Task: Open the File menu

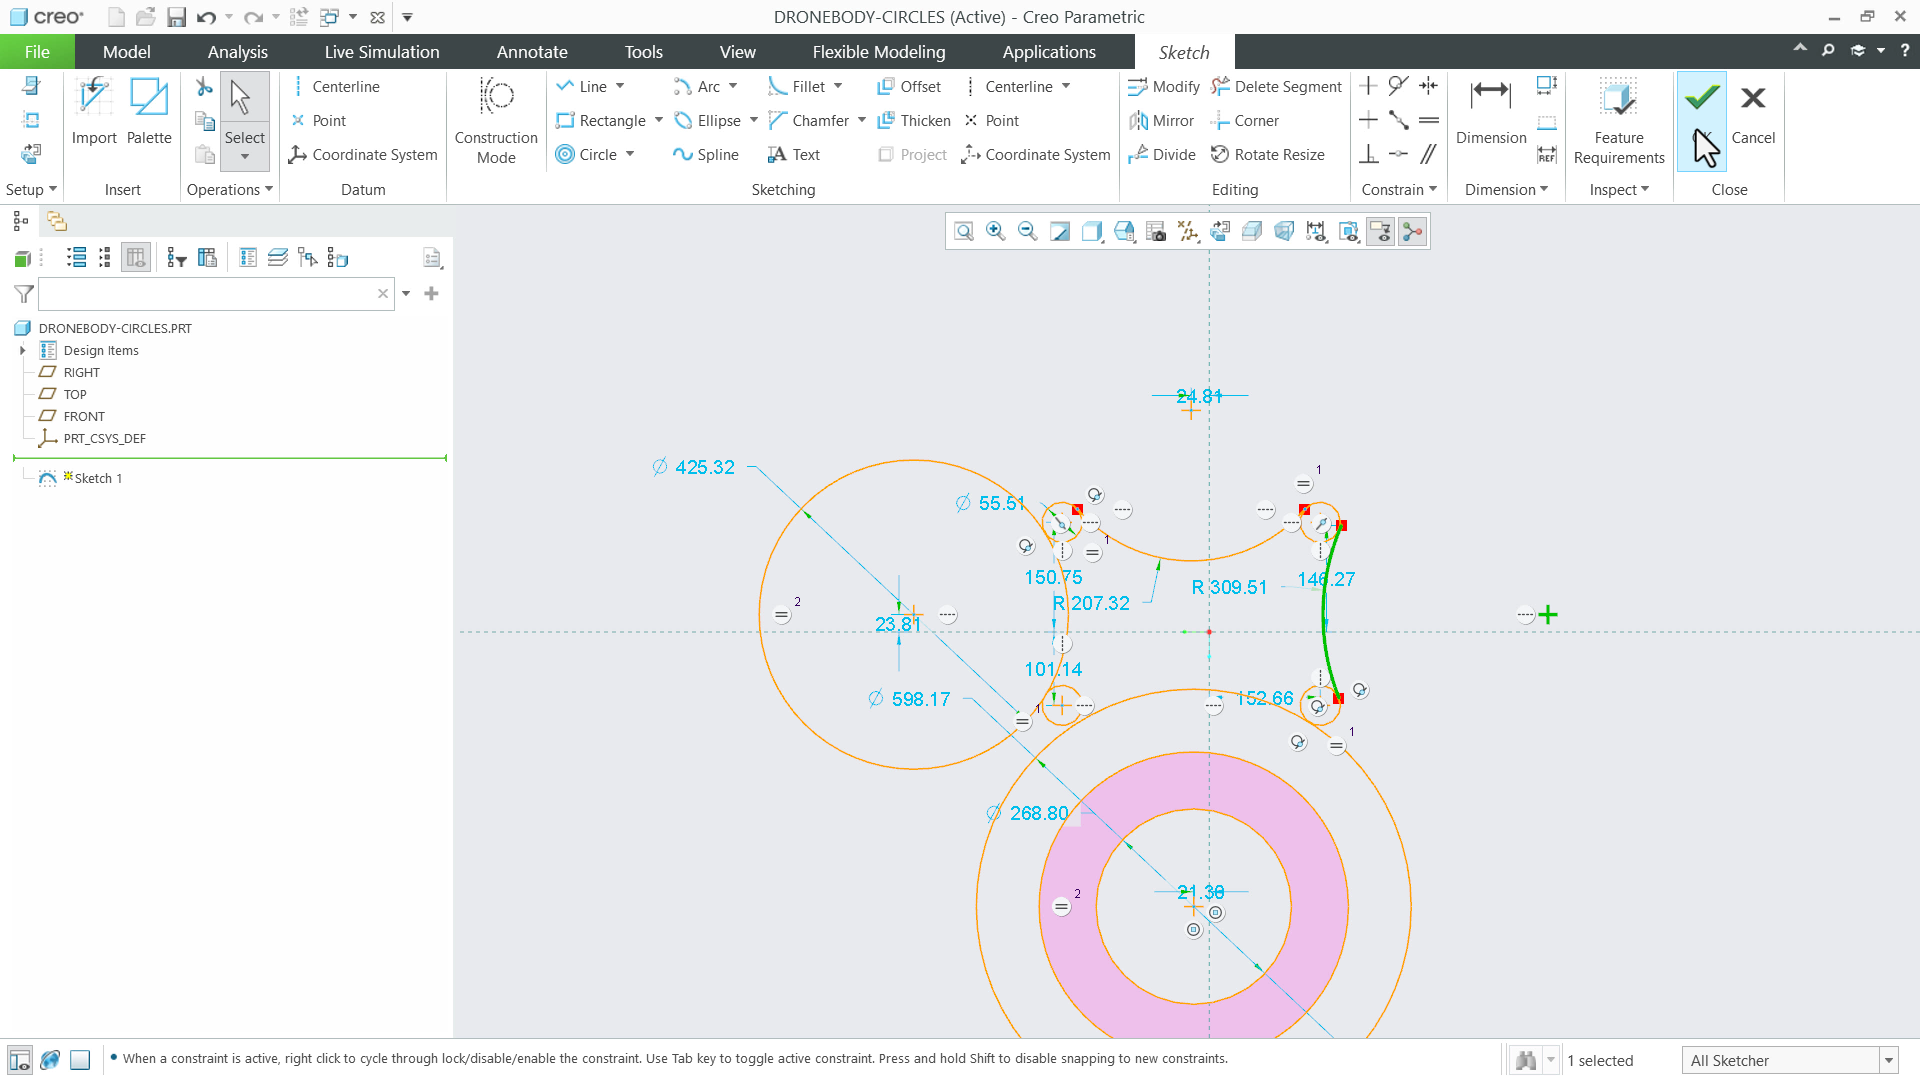Action: [x=37, y=52]
